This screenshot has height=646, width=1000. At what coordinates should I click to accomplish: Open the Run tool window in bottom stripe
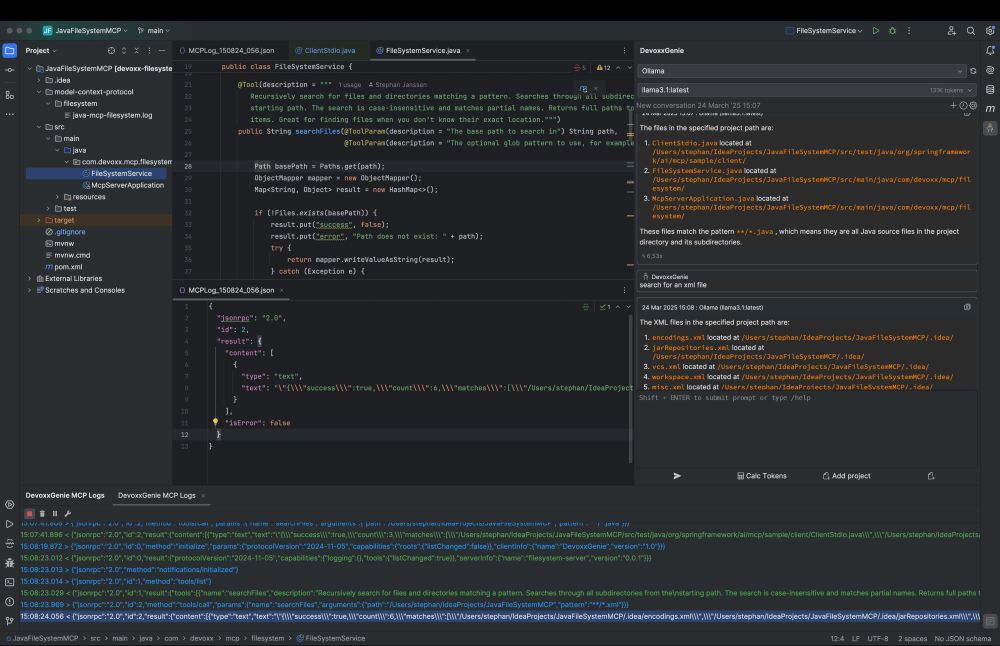pos(10,524)
